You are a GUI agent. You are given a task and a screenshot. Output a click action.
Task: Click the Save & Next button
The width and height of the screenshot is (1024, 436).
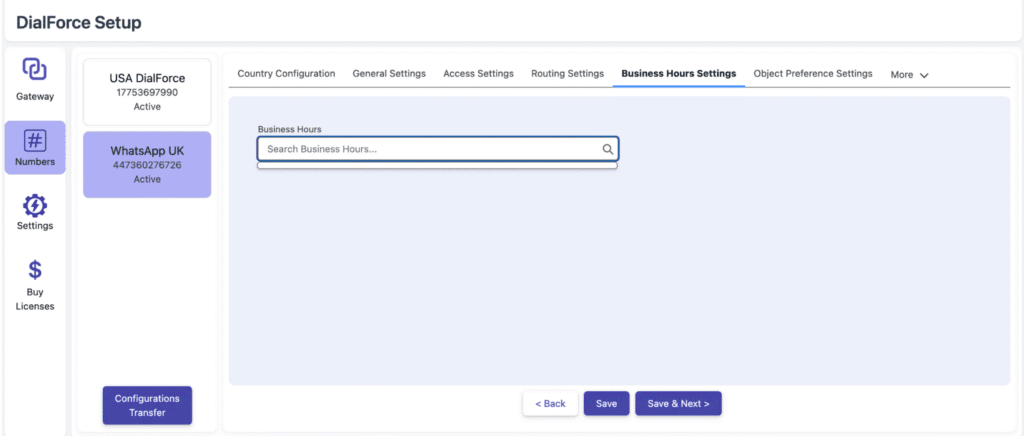click(x=678, y=403)
